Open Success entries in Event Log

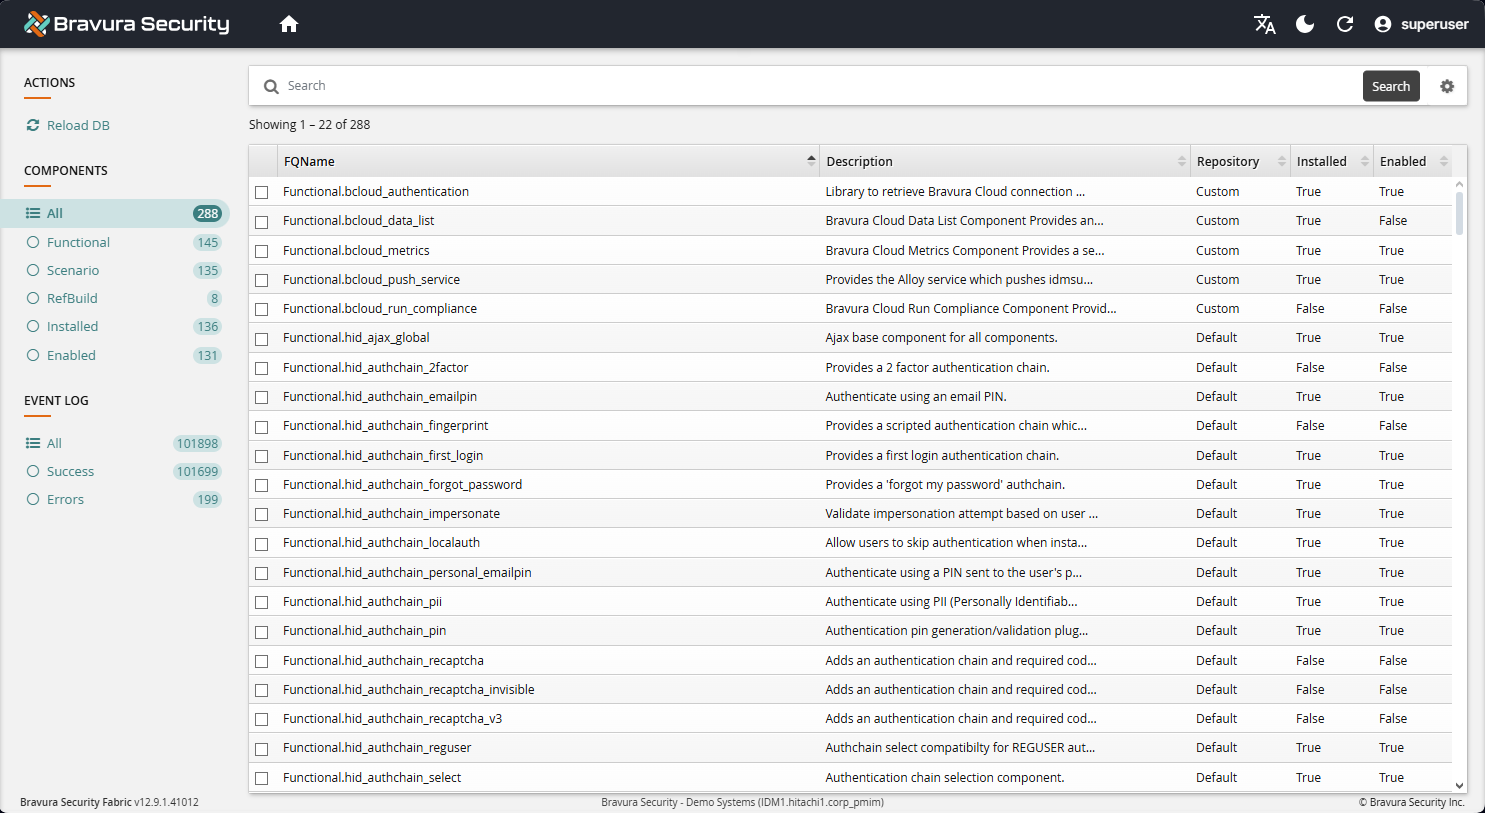70,471
